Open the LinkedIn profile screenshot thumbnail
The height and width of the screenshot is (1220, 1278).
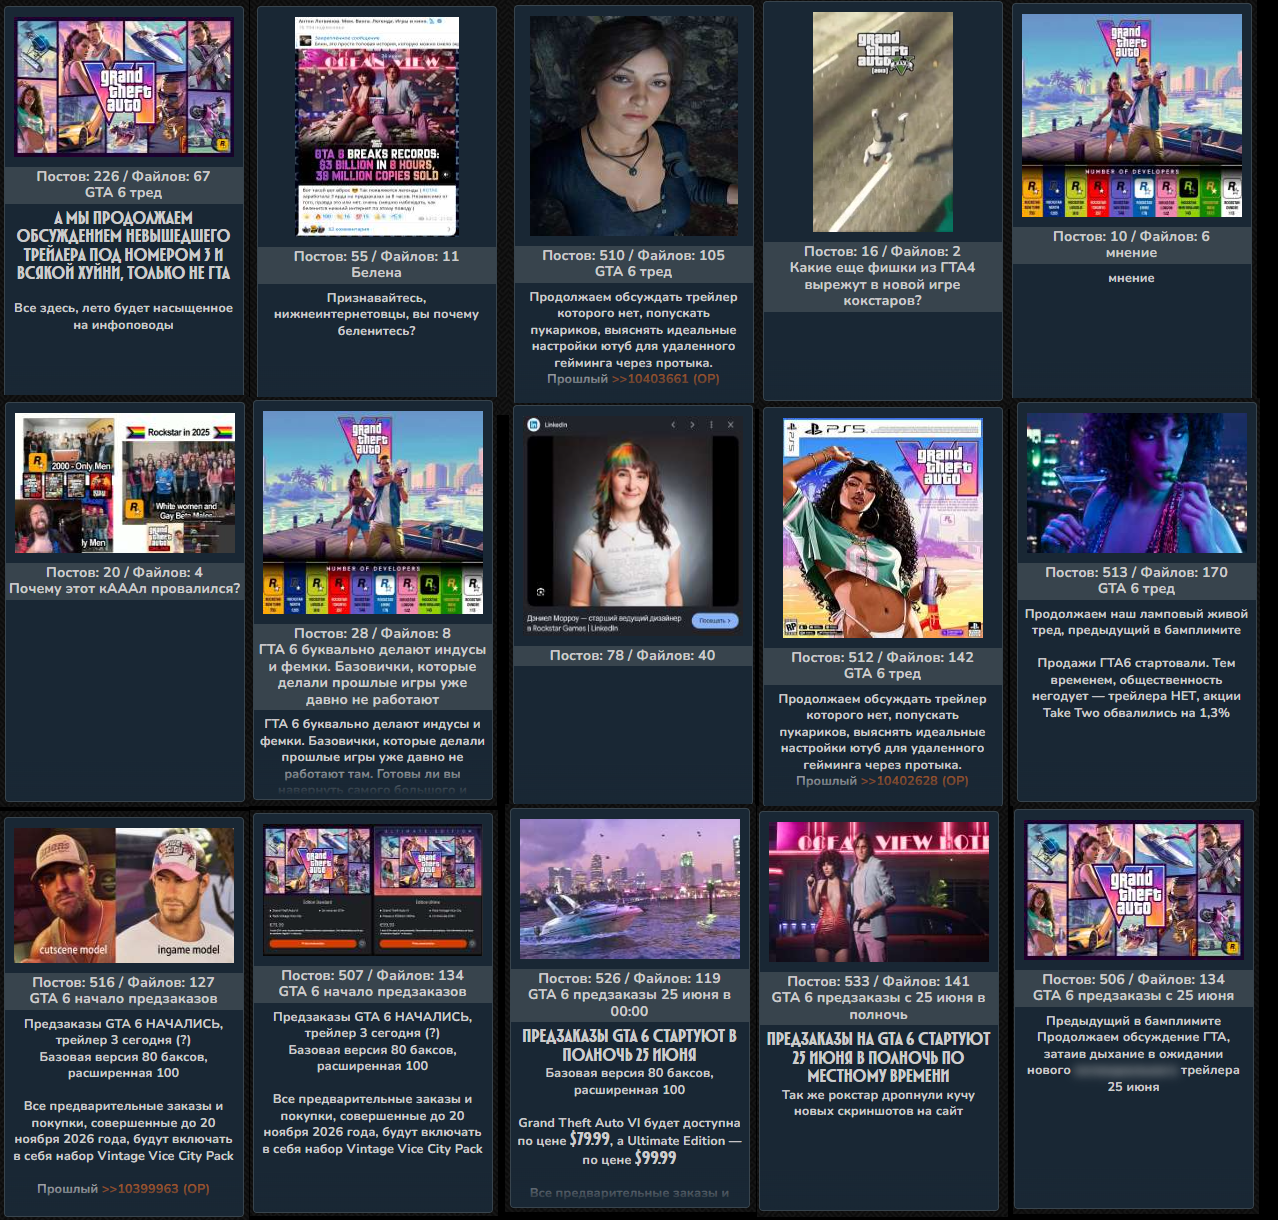(633, 525)
